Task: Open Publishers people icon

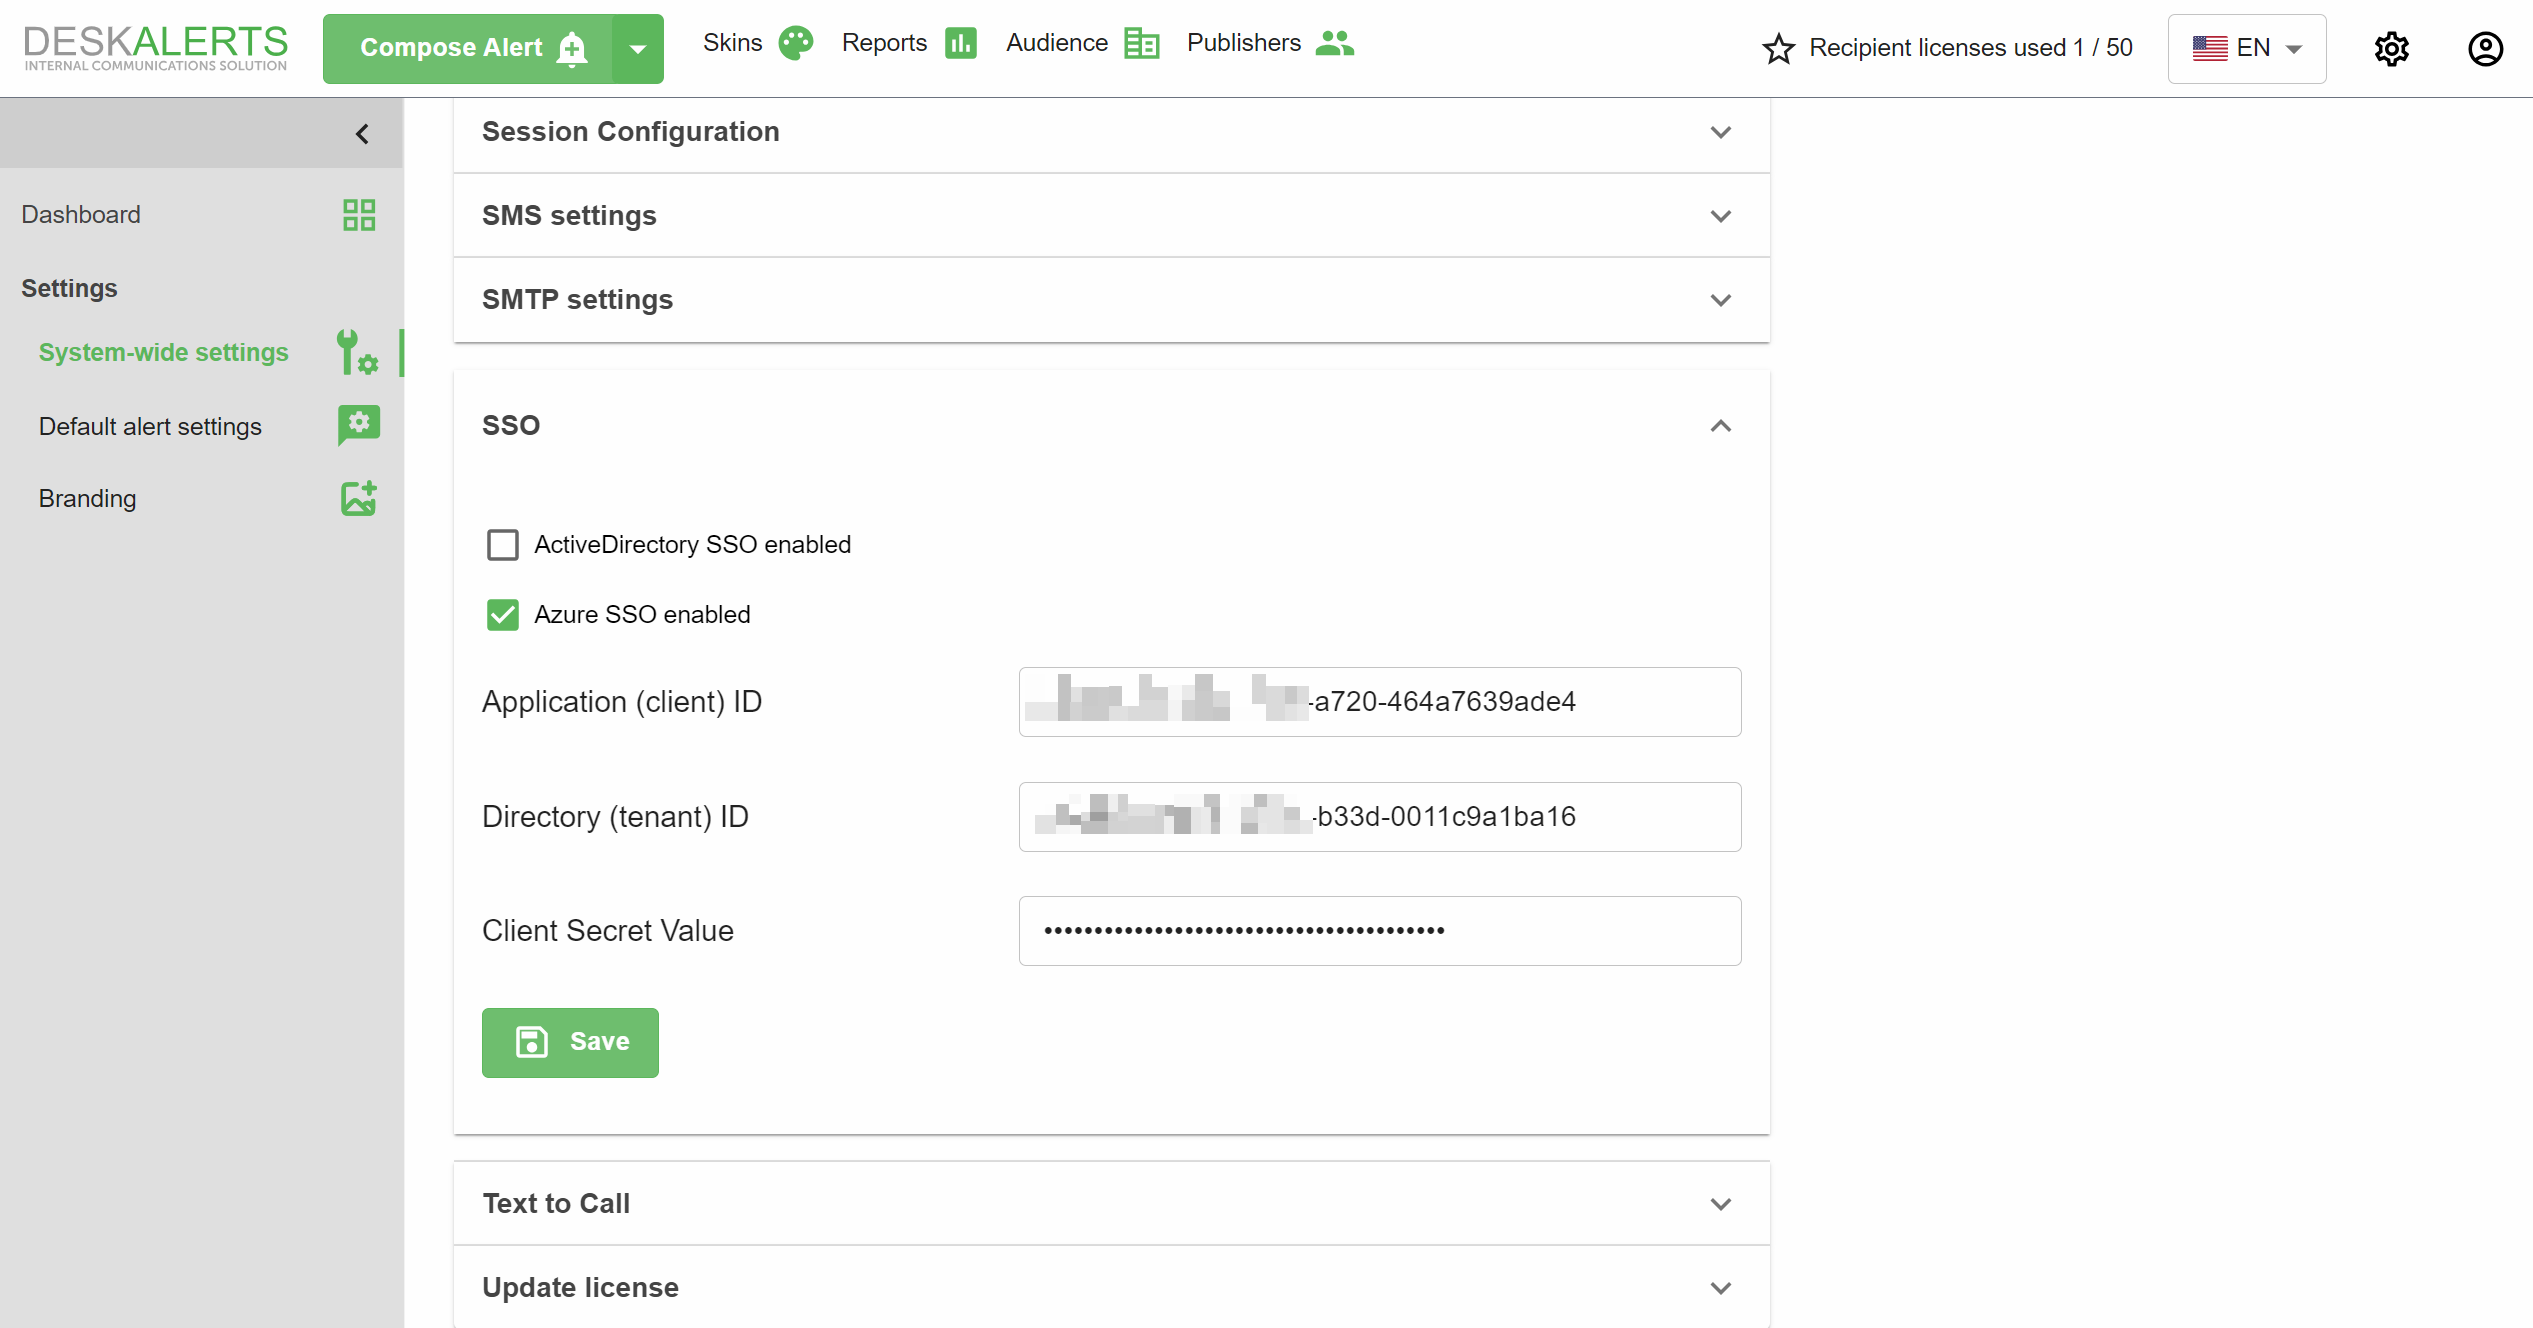Action: pos(1334,44)
